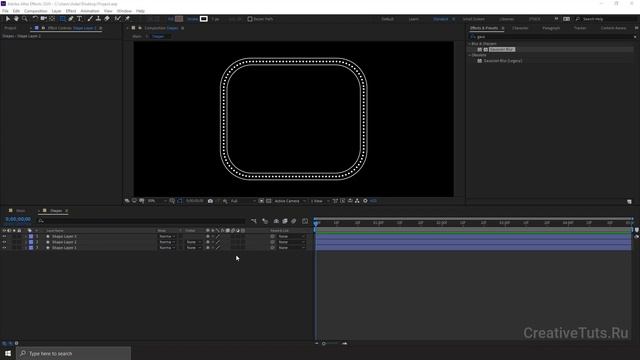Screen dimensions: 640x360
Task: Select the Libraries workspace
Action: tap(507, 19)
